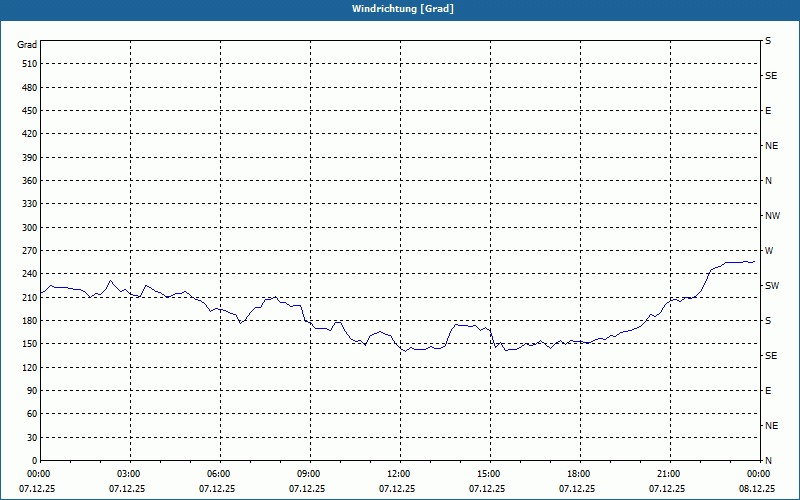Screen dimensions: 800x500
Task: Click the 330 degree axis label
Action: point(30,204)
